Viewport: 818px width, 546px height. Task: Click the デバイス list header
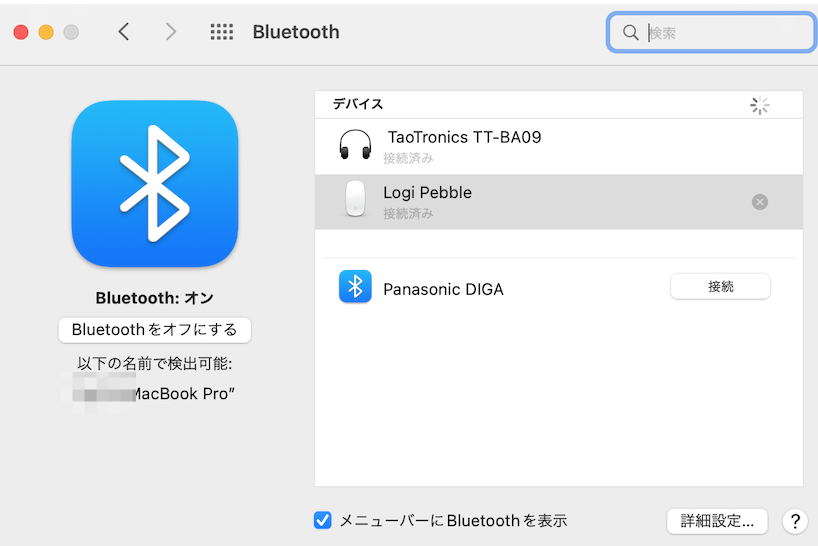click(x=358, y=104)
